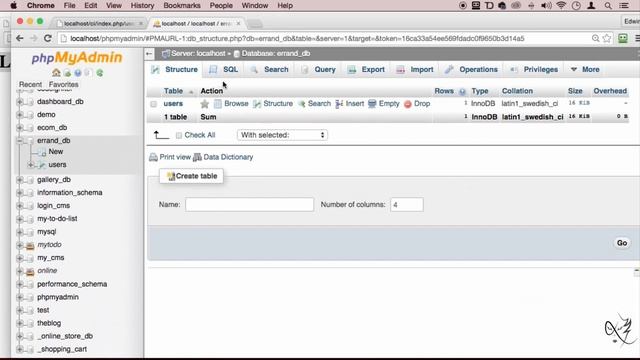Click Number of columns field
Screen dimensions: 640x360
pyautogui.click(x=407, y=205)
